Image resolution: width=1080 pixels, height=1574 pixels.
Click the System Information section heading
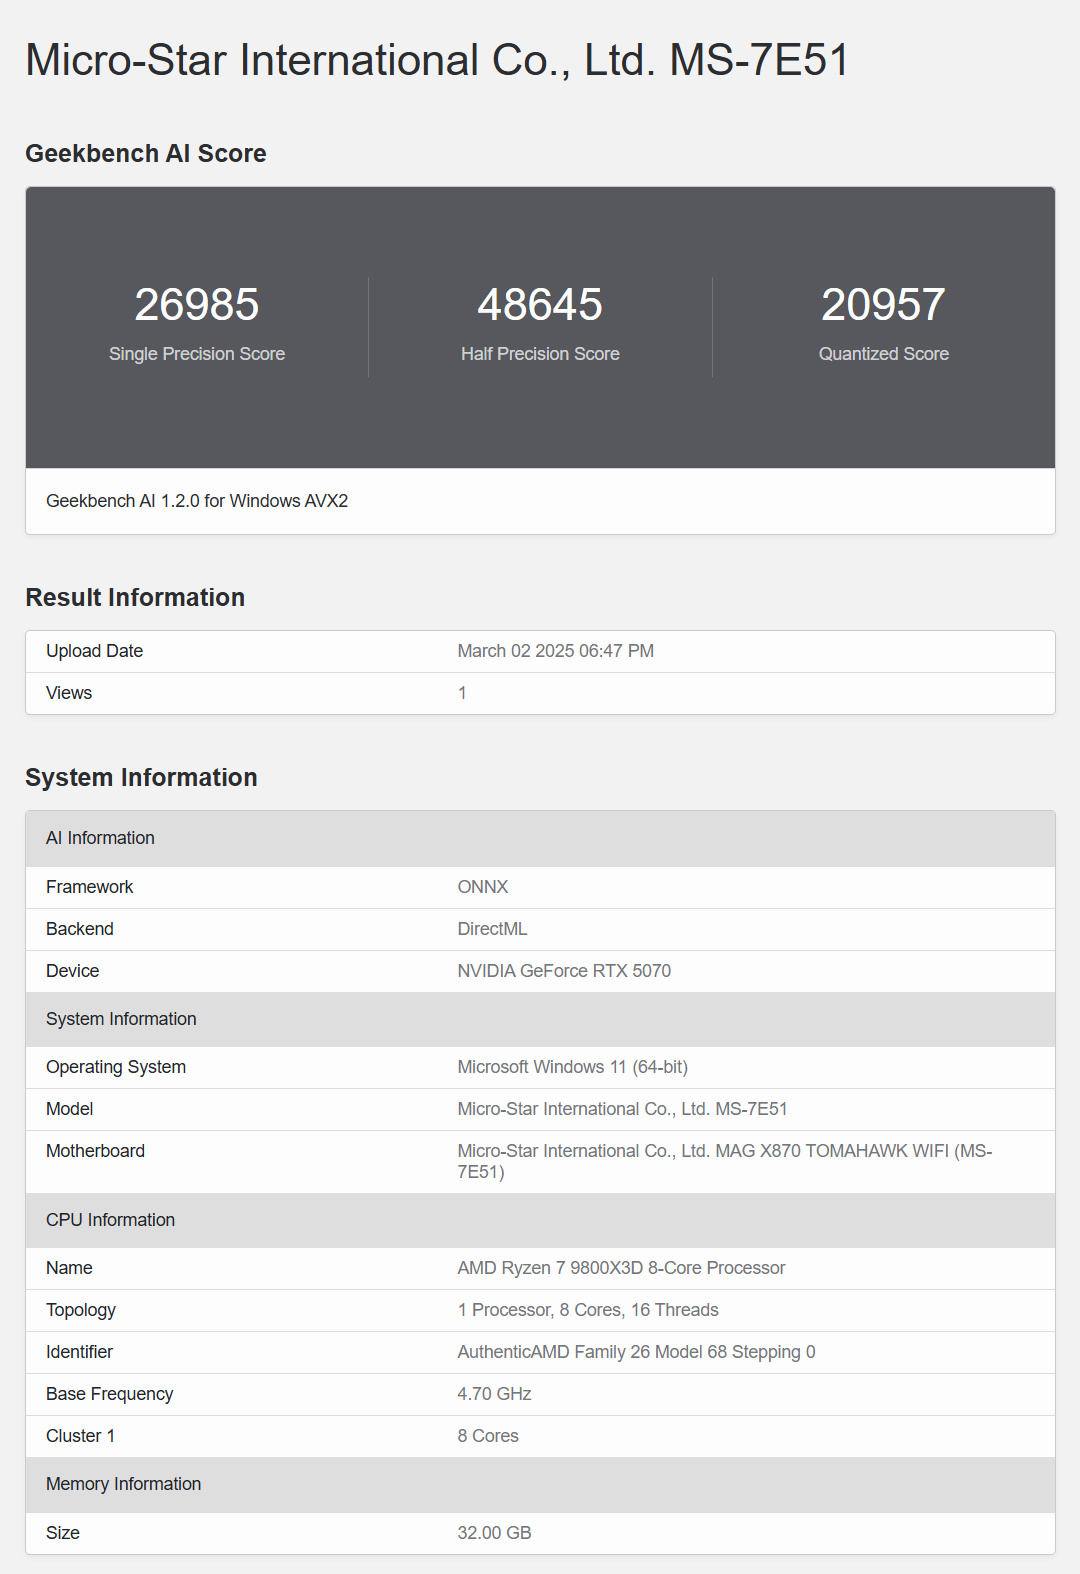141,777
